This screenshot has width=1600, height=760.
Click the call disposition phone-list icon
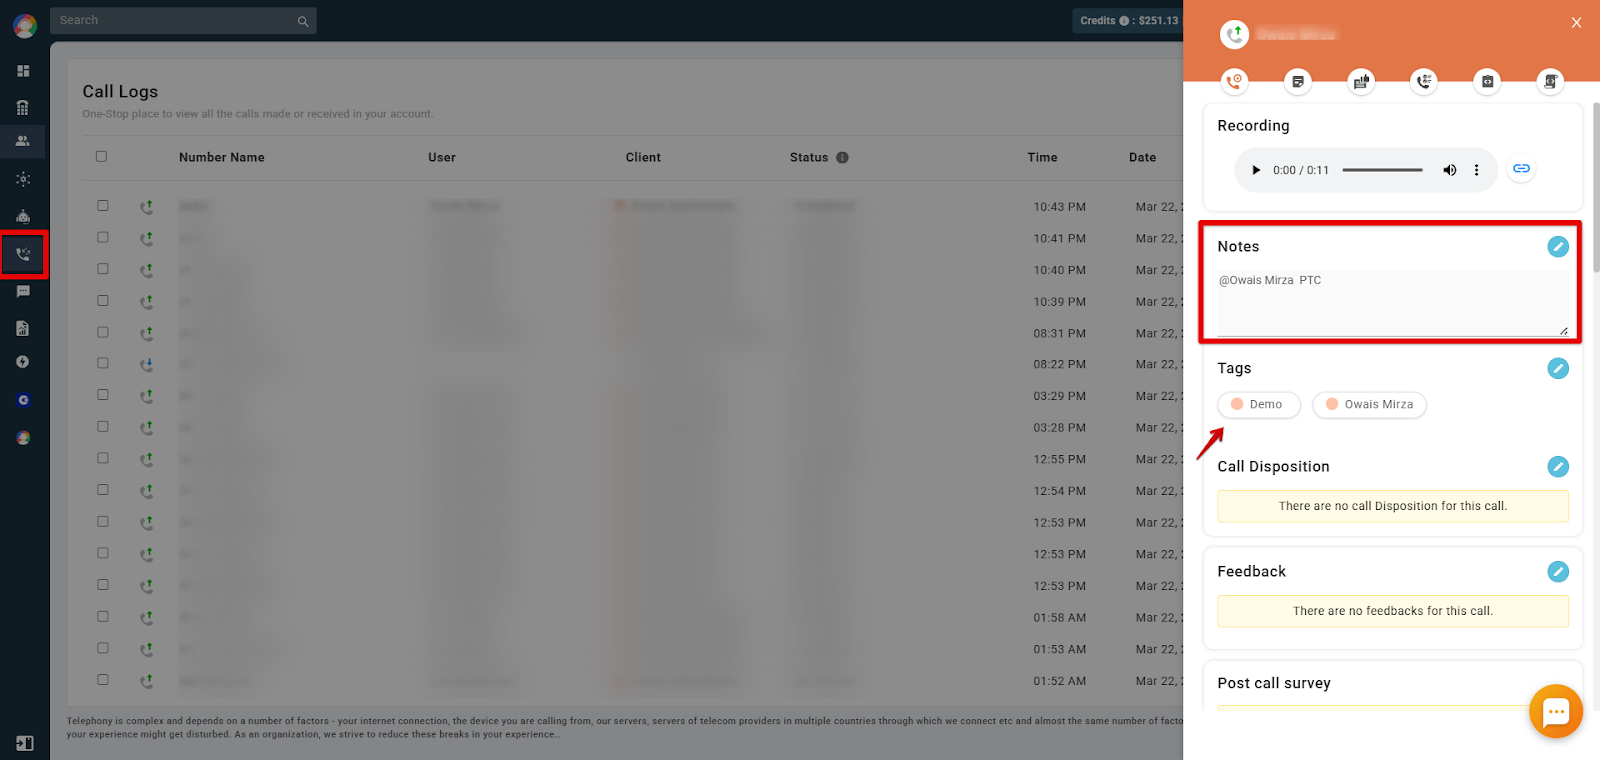click(1424, 82)
